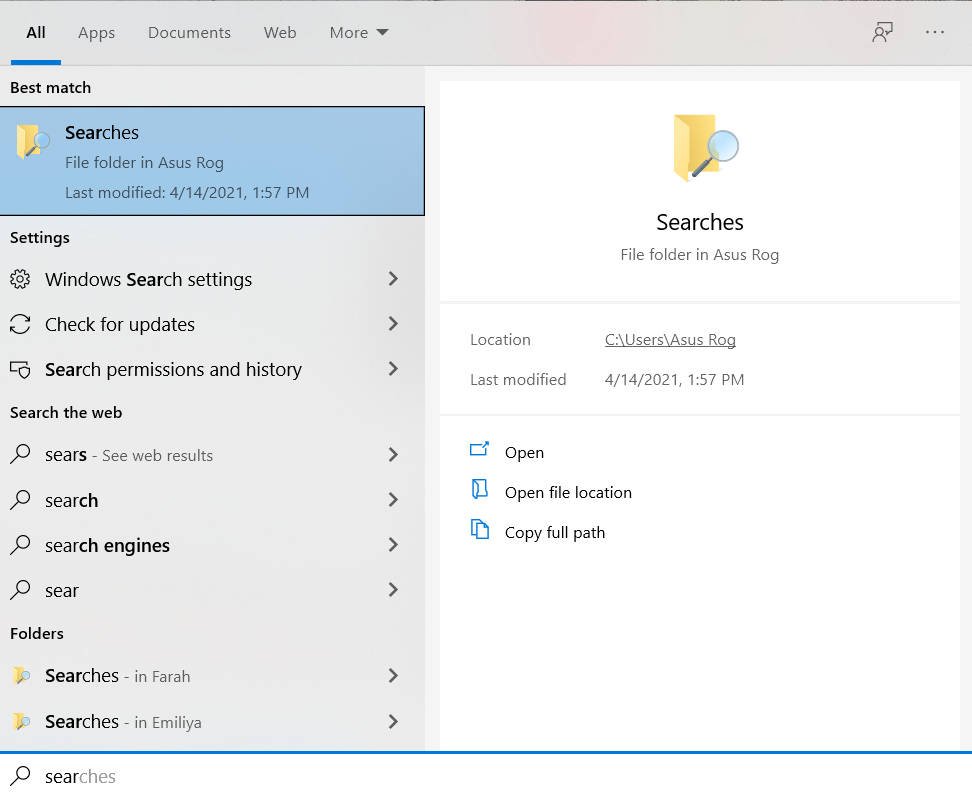This screenshot has height=796, width=972.
Task: Click the feedback person icon
Action: coord(882,32)
